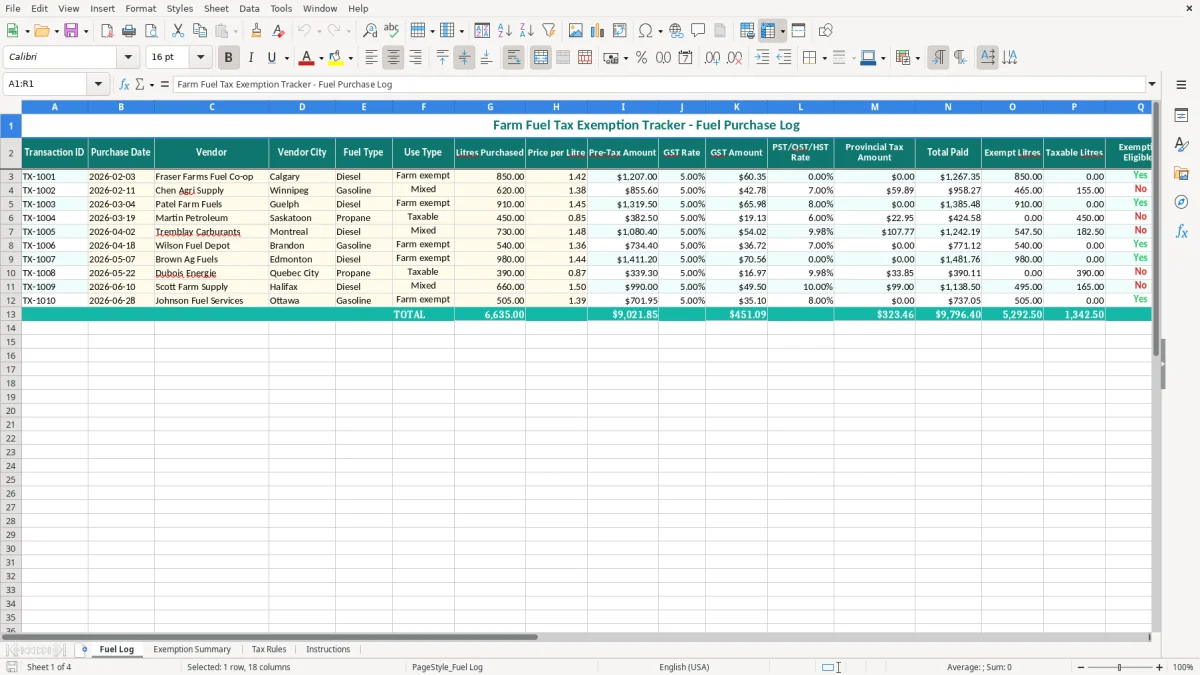Toggle Center Horizontally alignment
This screenshot has width=1200, height=675.
[x=393, y=58]
